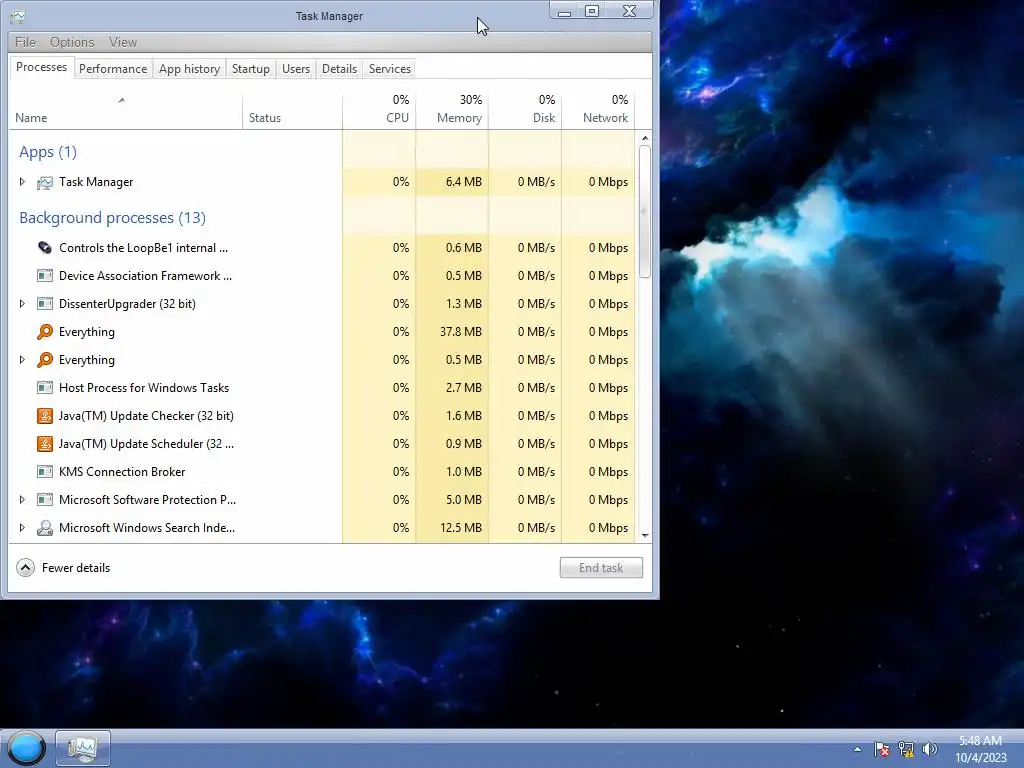This screenshot has height=768, width=1024.
Task: Select 'Device Association Framework' row text
Action: pos(145,276)
